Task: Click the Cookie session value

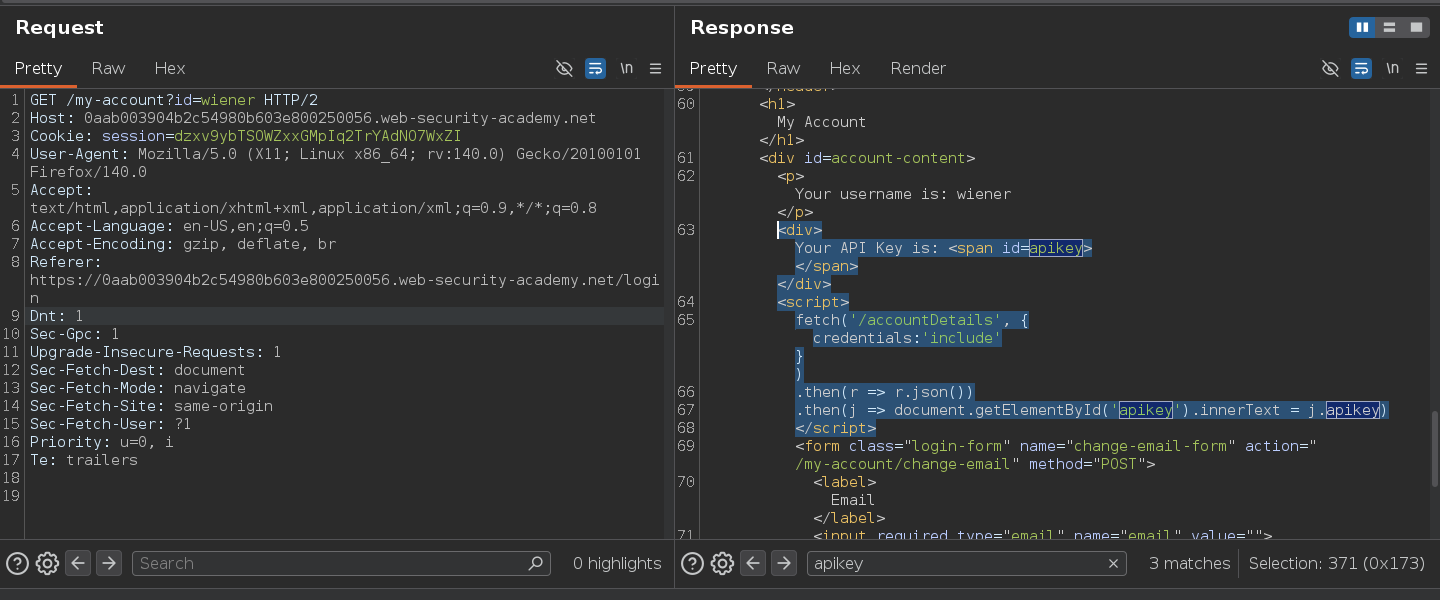Action: click(317, 136)
